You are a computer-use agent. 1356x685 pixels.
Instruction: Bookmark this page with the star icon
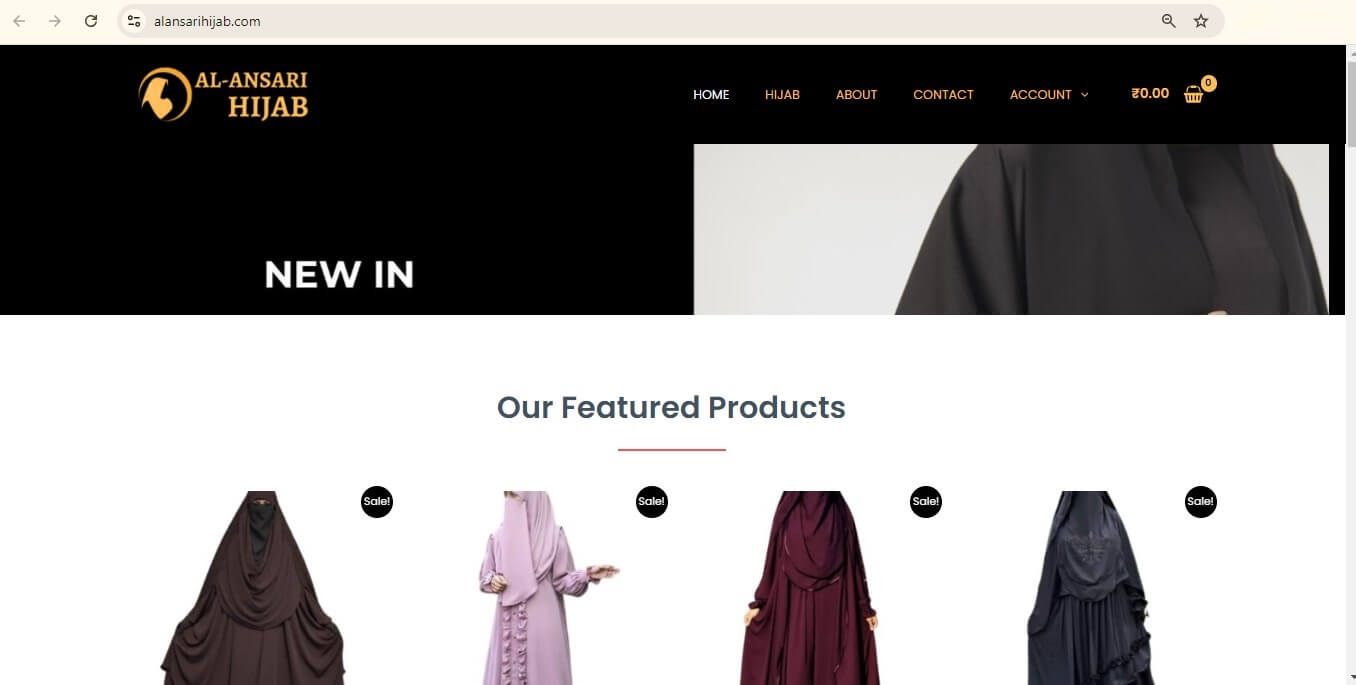(1201, 21)
